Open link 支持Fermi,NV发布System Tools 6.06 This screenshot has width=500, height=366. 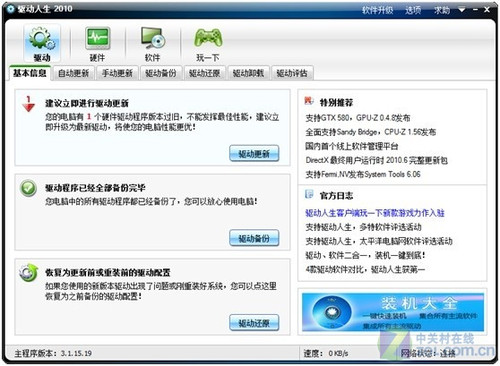pos(363,174)
